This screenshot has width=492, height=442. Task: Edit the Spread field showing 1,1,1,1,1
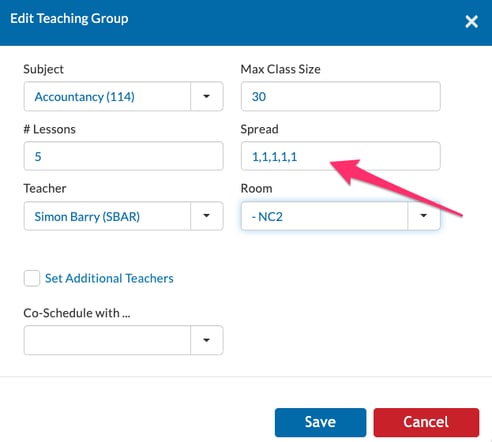[x=340, y=156]
